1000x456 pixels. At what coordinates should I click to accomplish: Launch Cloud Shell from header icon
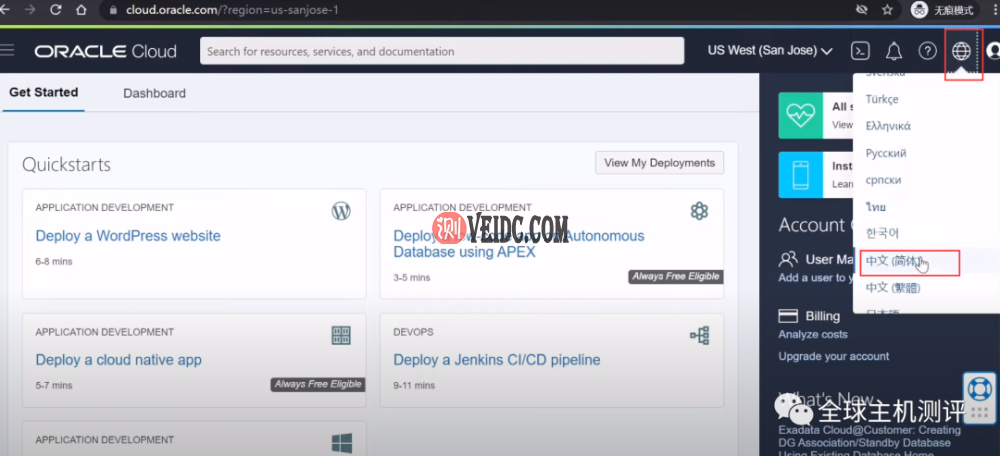859,51
